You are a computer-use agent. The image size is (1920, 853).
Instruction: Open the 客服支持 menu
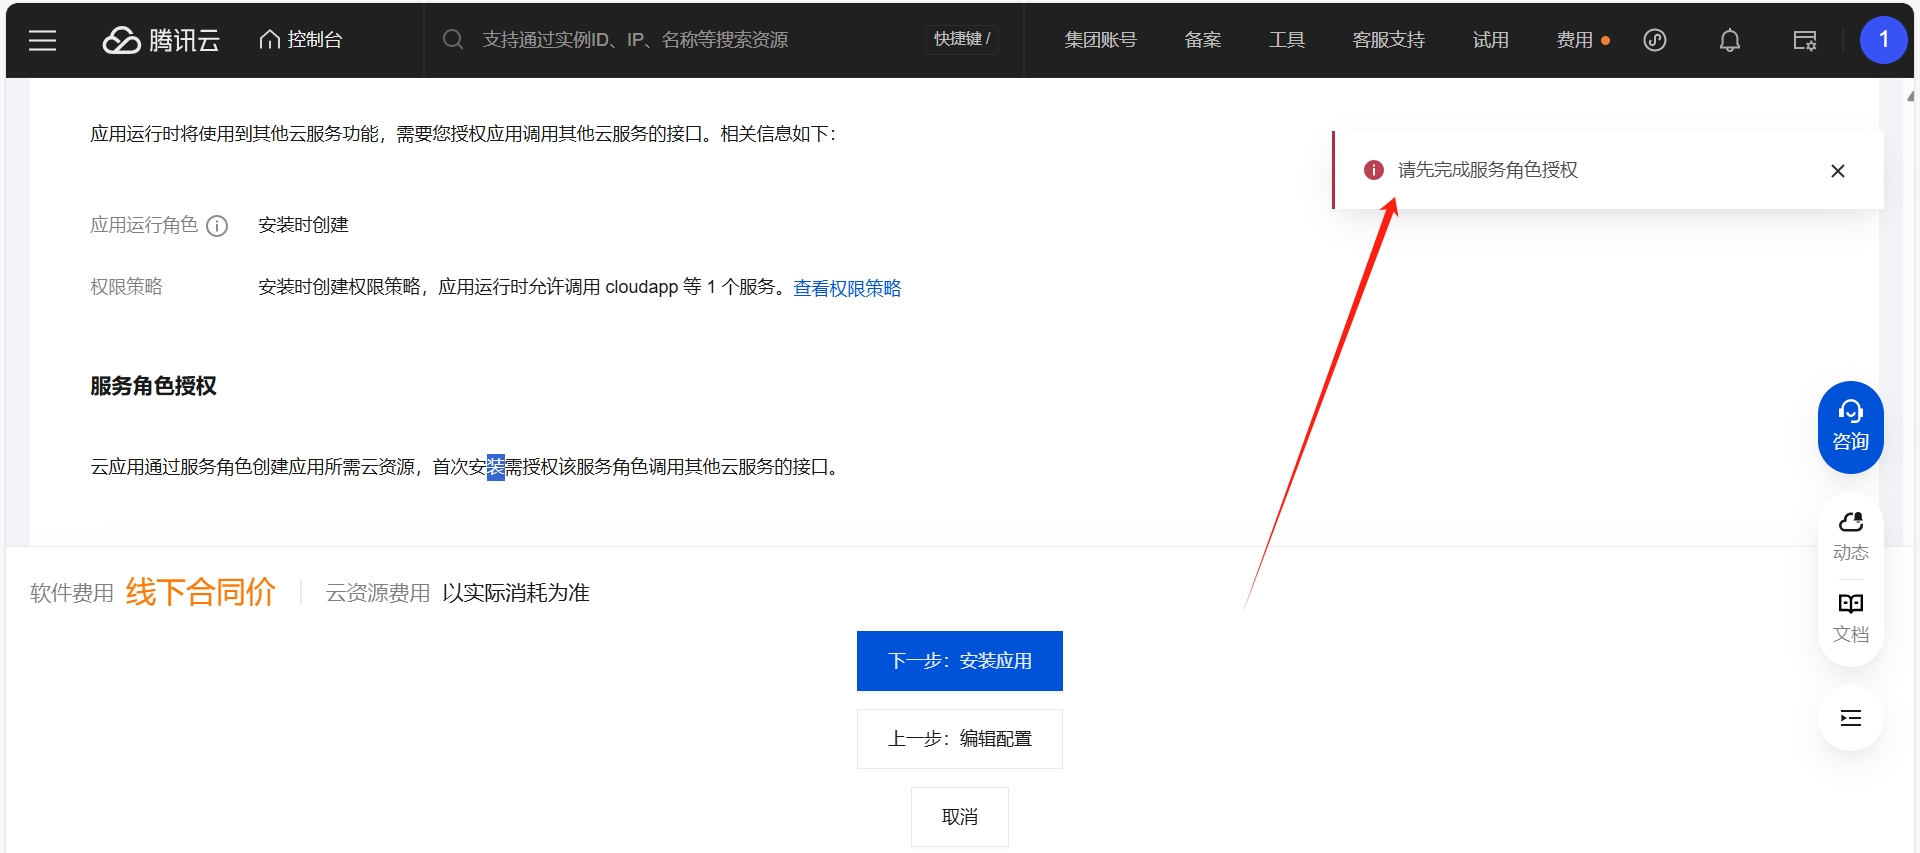[1388, 40]
